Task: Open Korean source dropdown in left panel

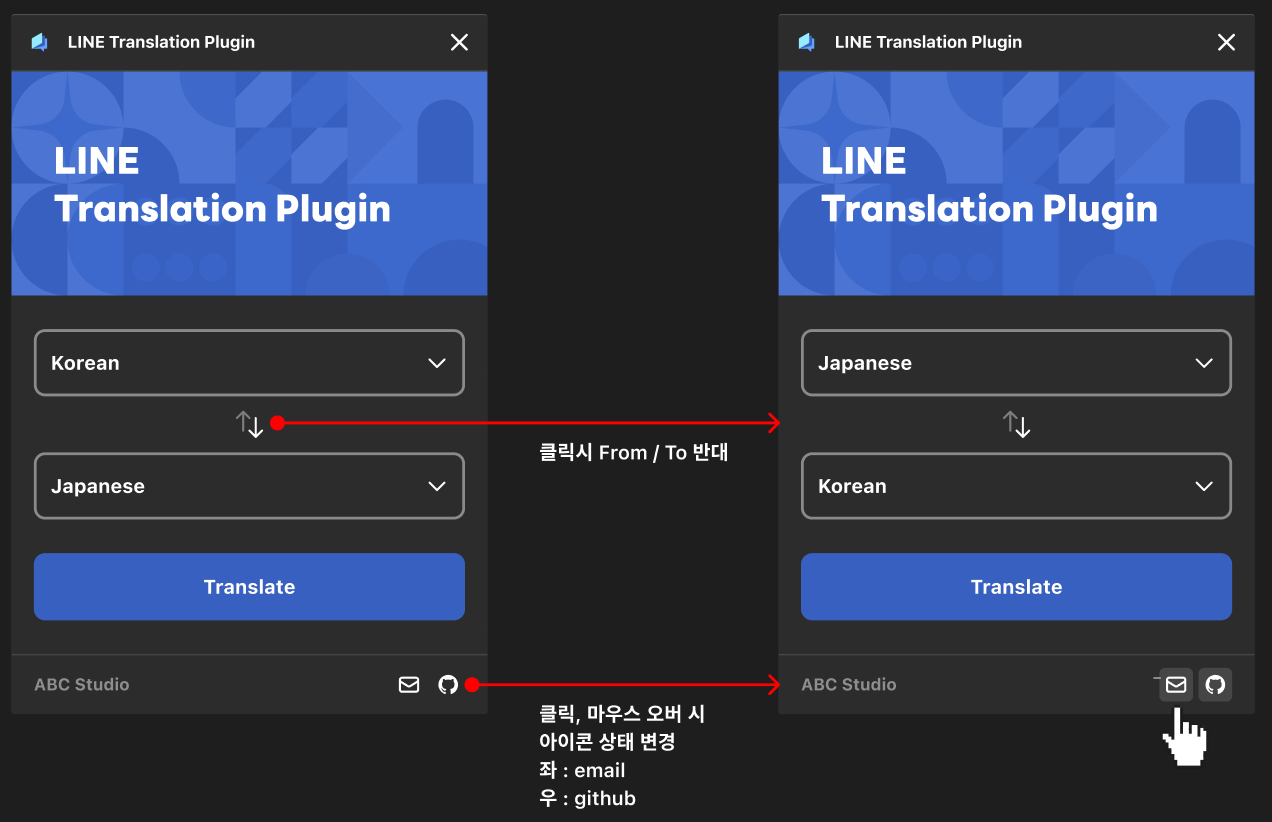Action: (250, 363)
